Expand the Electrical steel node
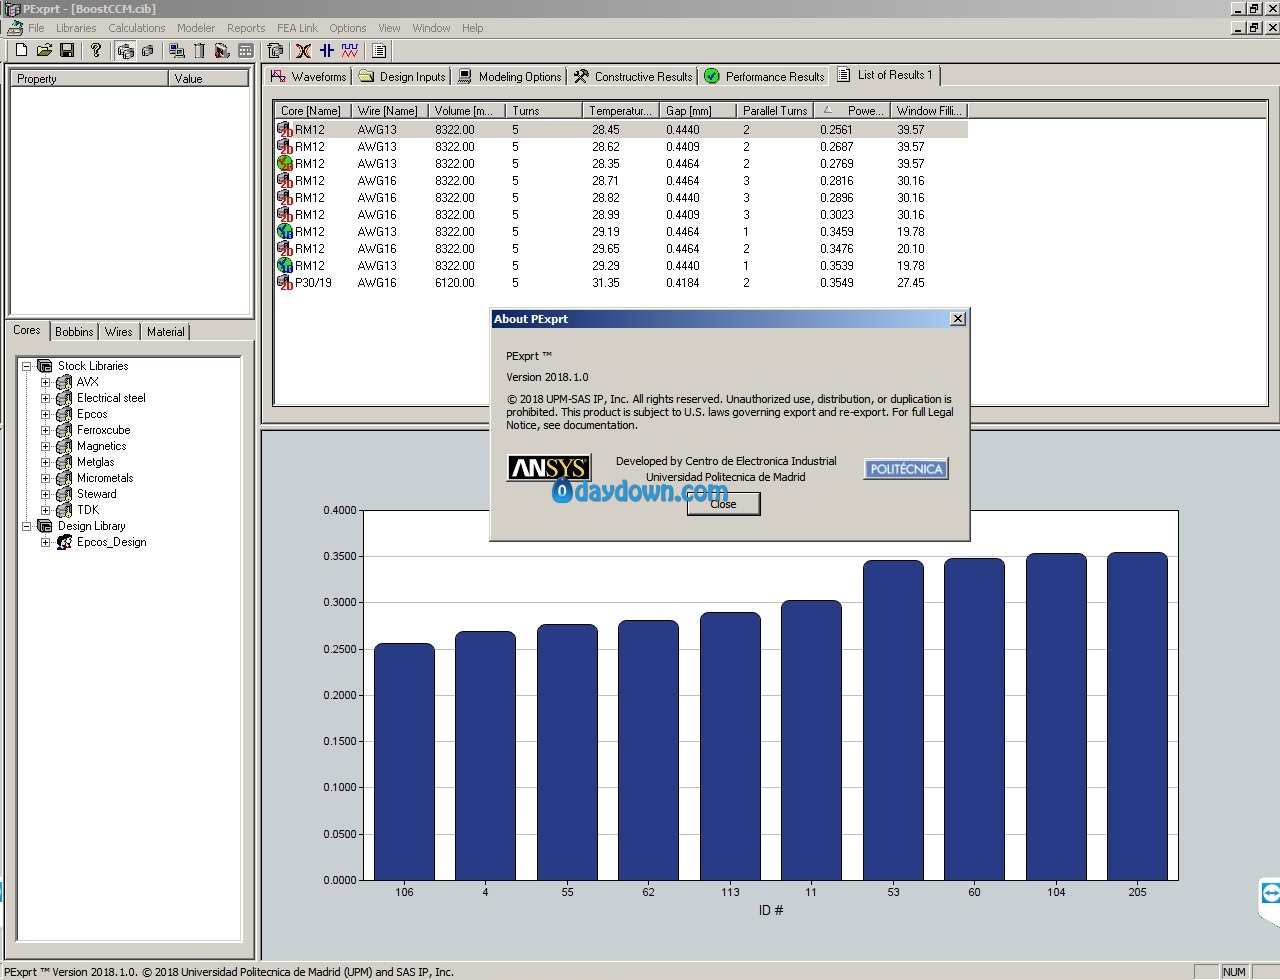The height and width of the screenshot is (980, 1280). (45, 398)
